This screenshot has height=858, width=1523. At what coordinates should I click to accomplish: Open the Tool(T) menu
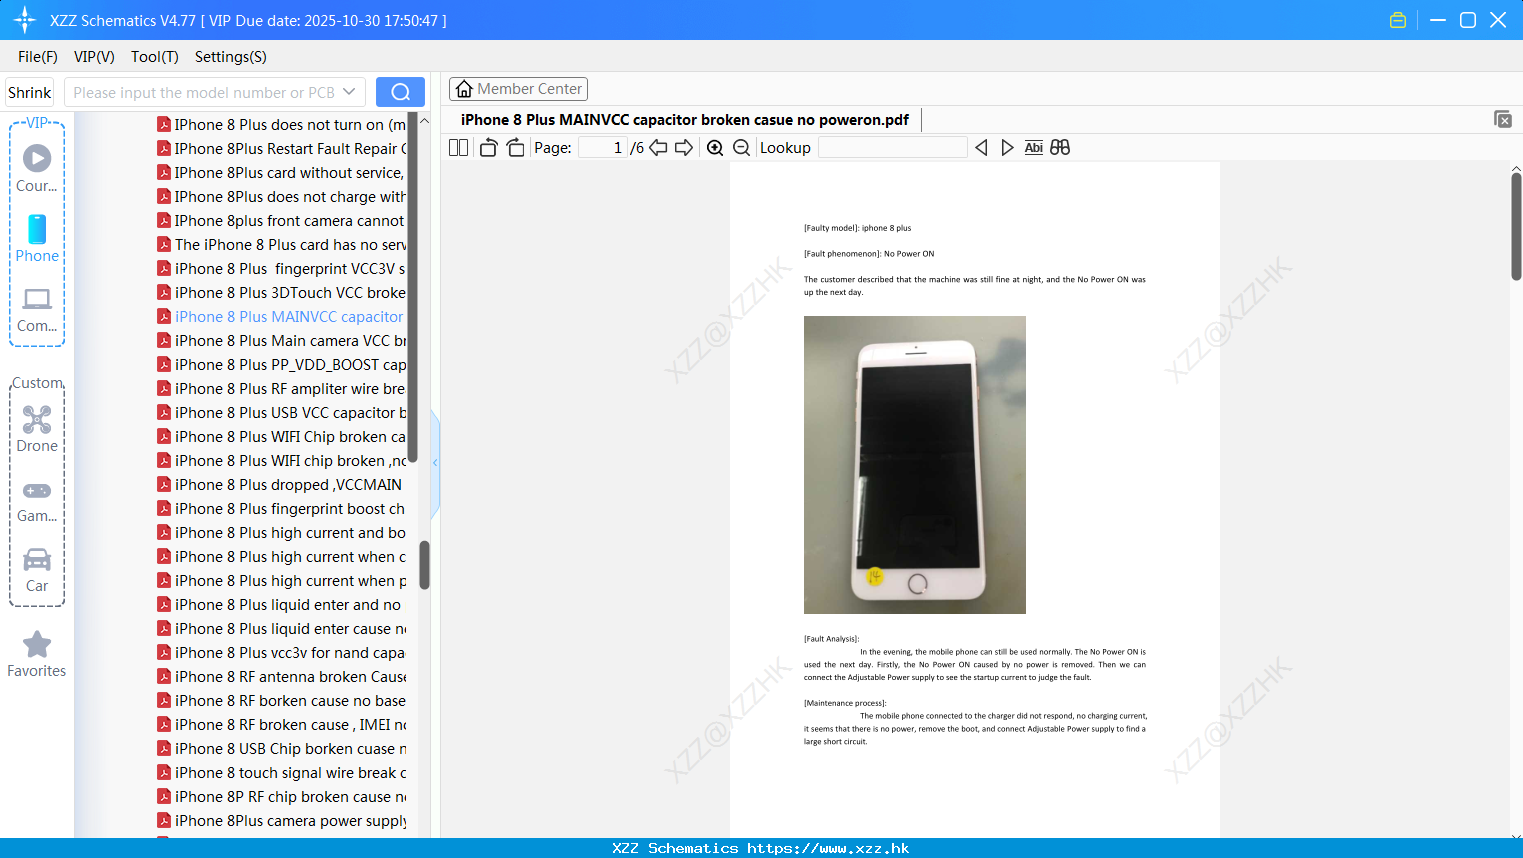tap(155, 57)
